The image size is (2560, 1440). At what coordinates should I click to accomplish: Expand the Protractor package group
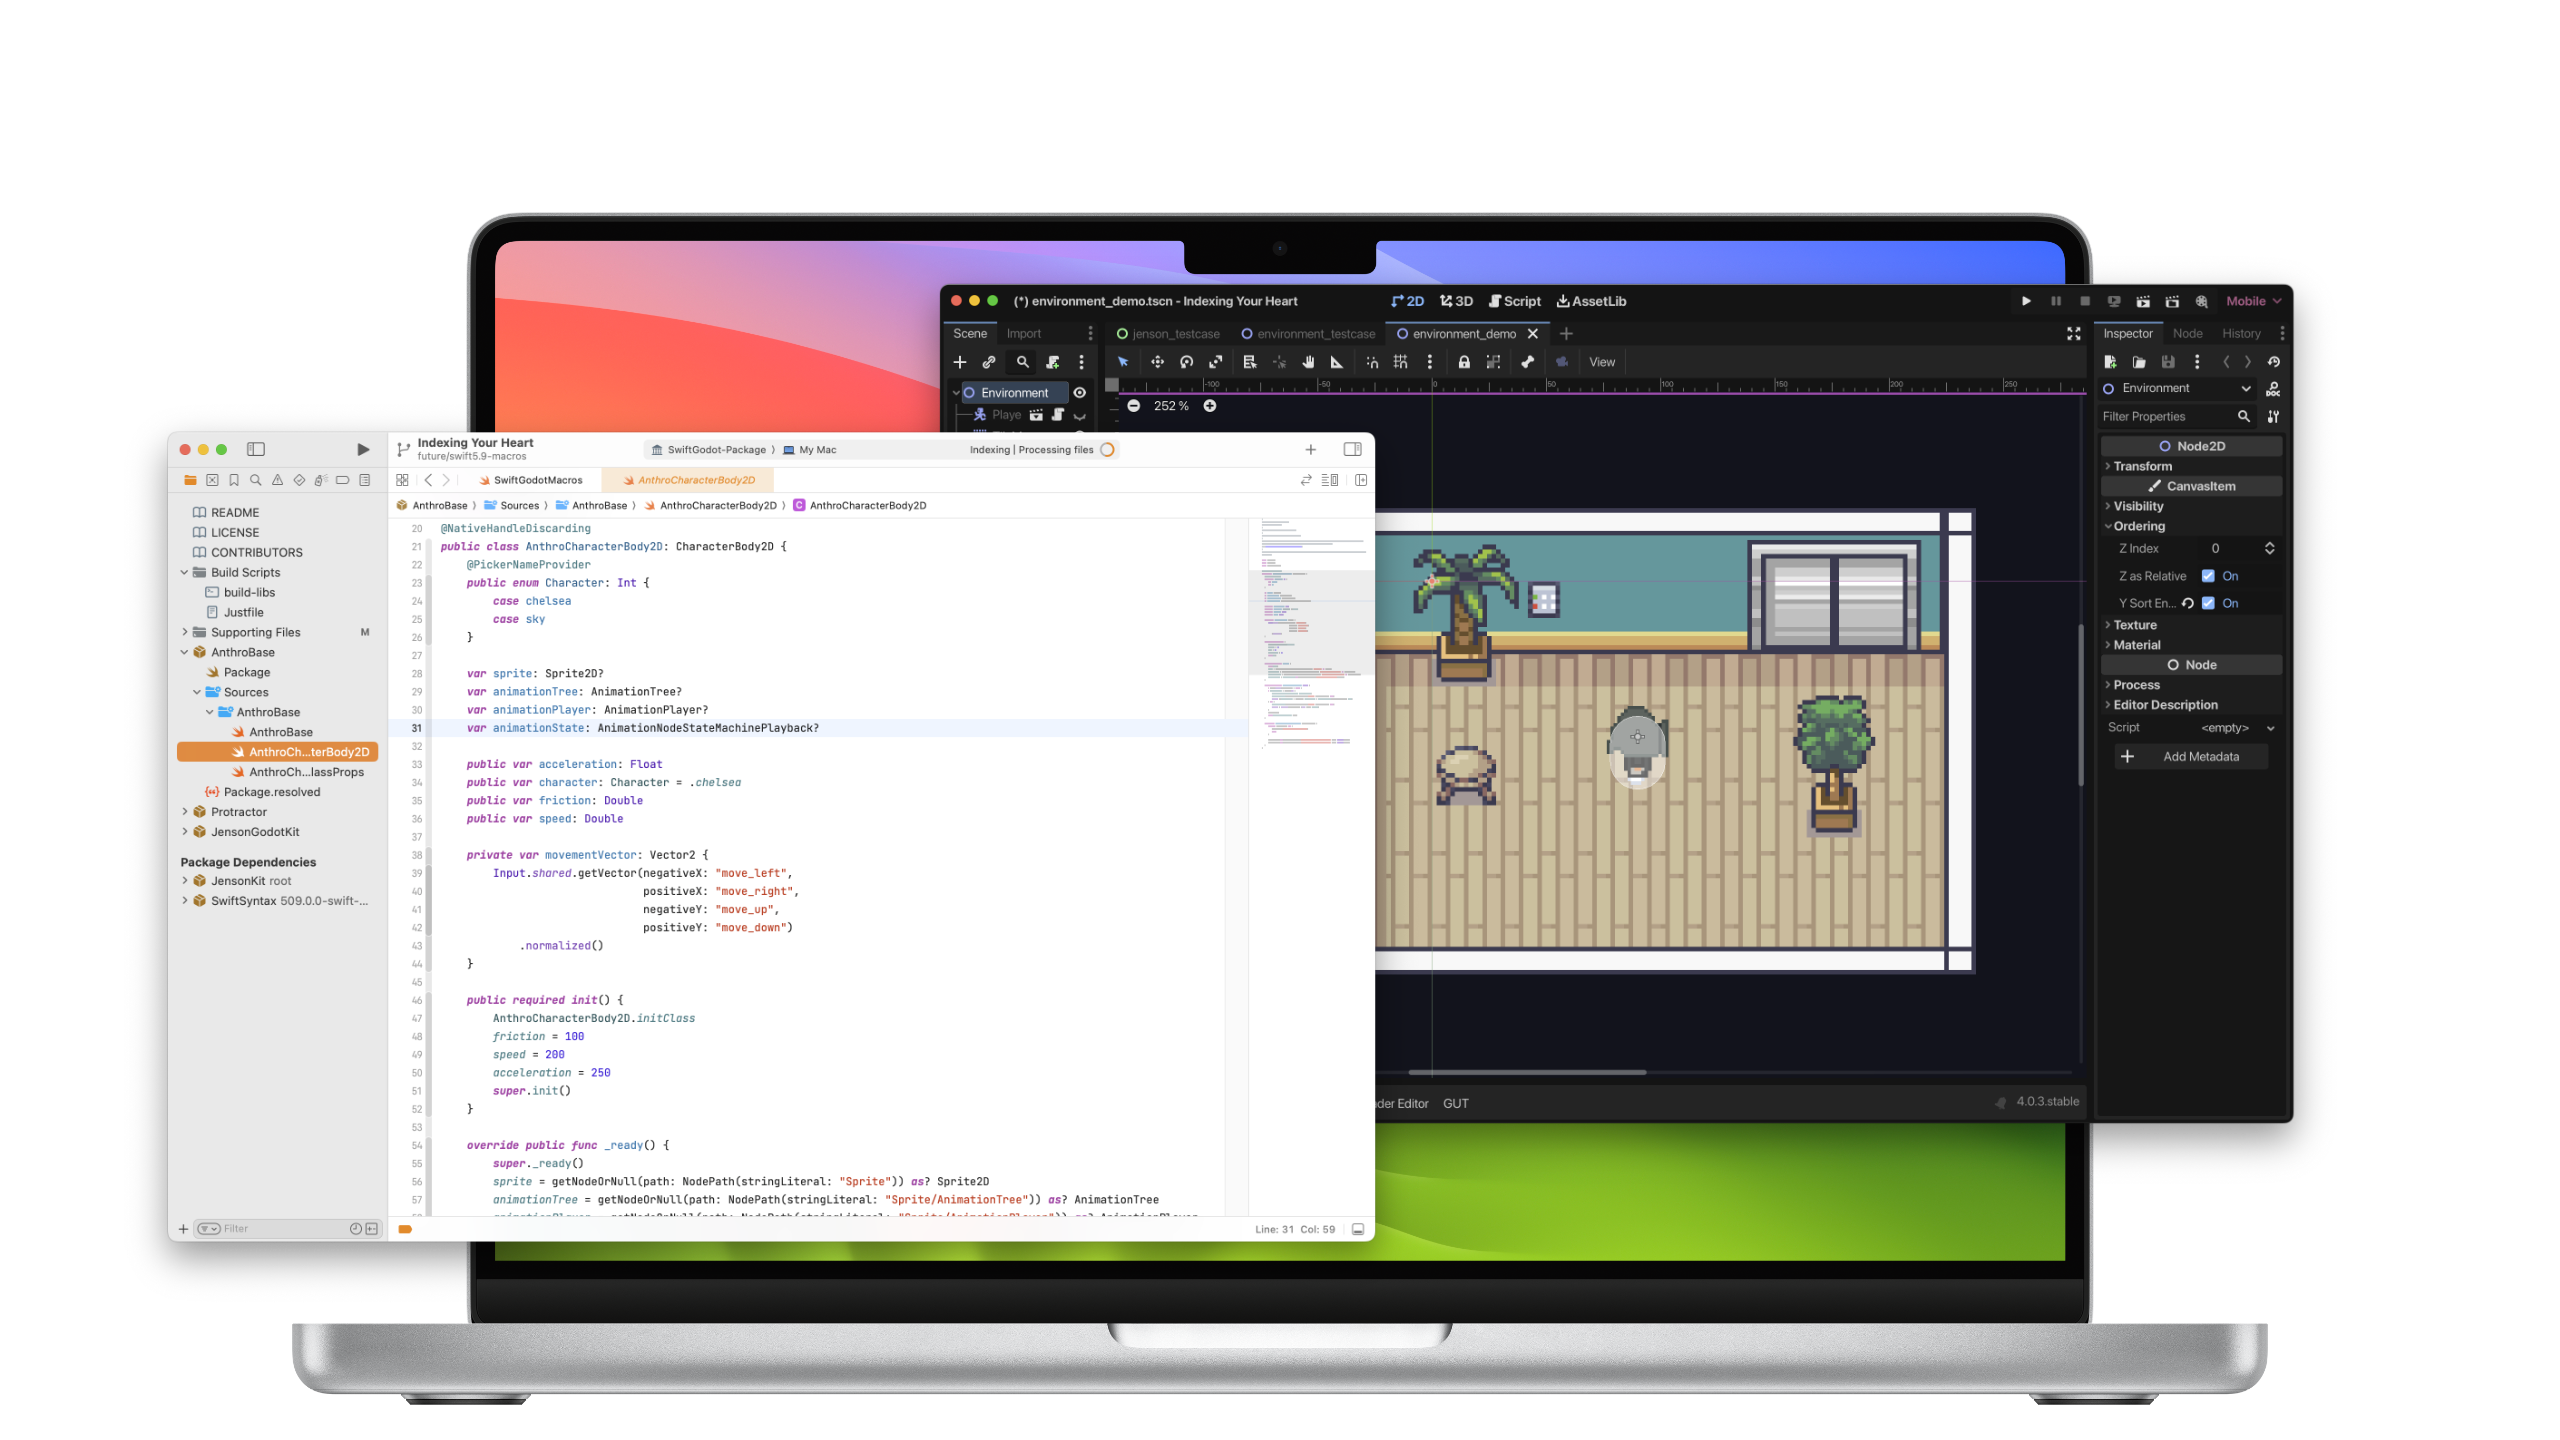tap(185, 812)
